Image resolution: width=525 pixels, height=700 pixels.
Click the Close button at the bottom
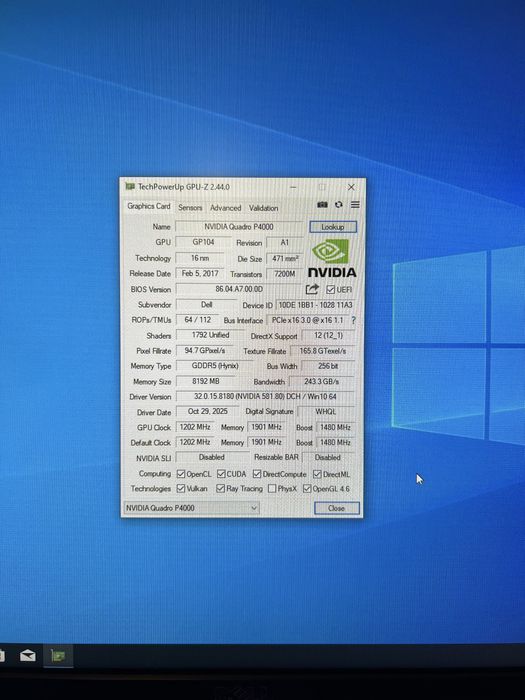click(336, 508)
